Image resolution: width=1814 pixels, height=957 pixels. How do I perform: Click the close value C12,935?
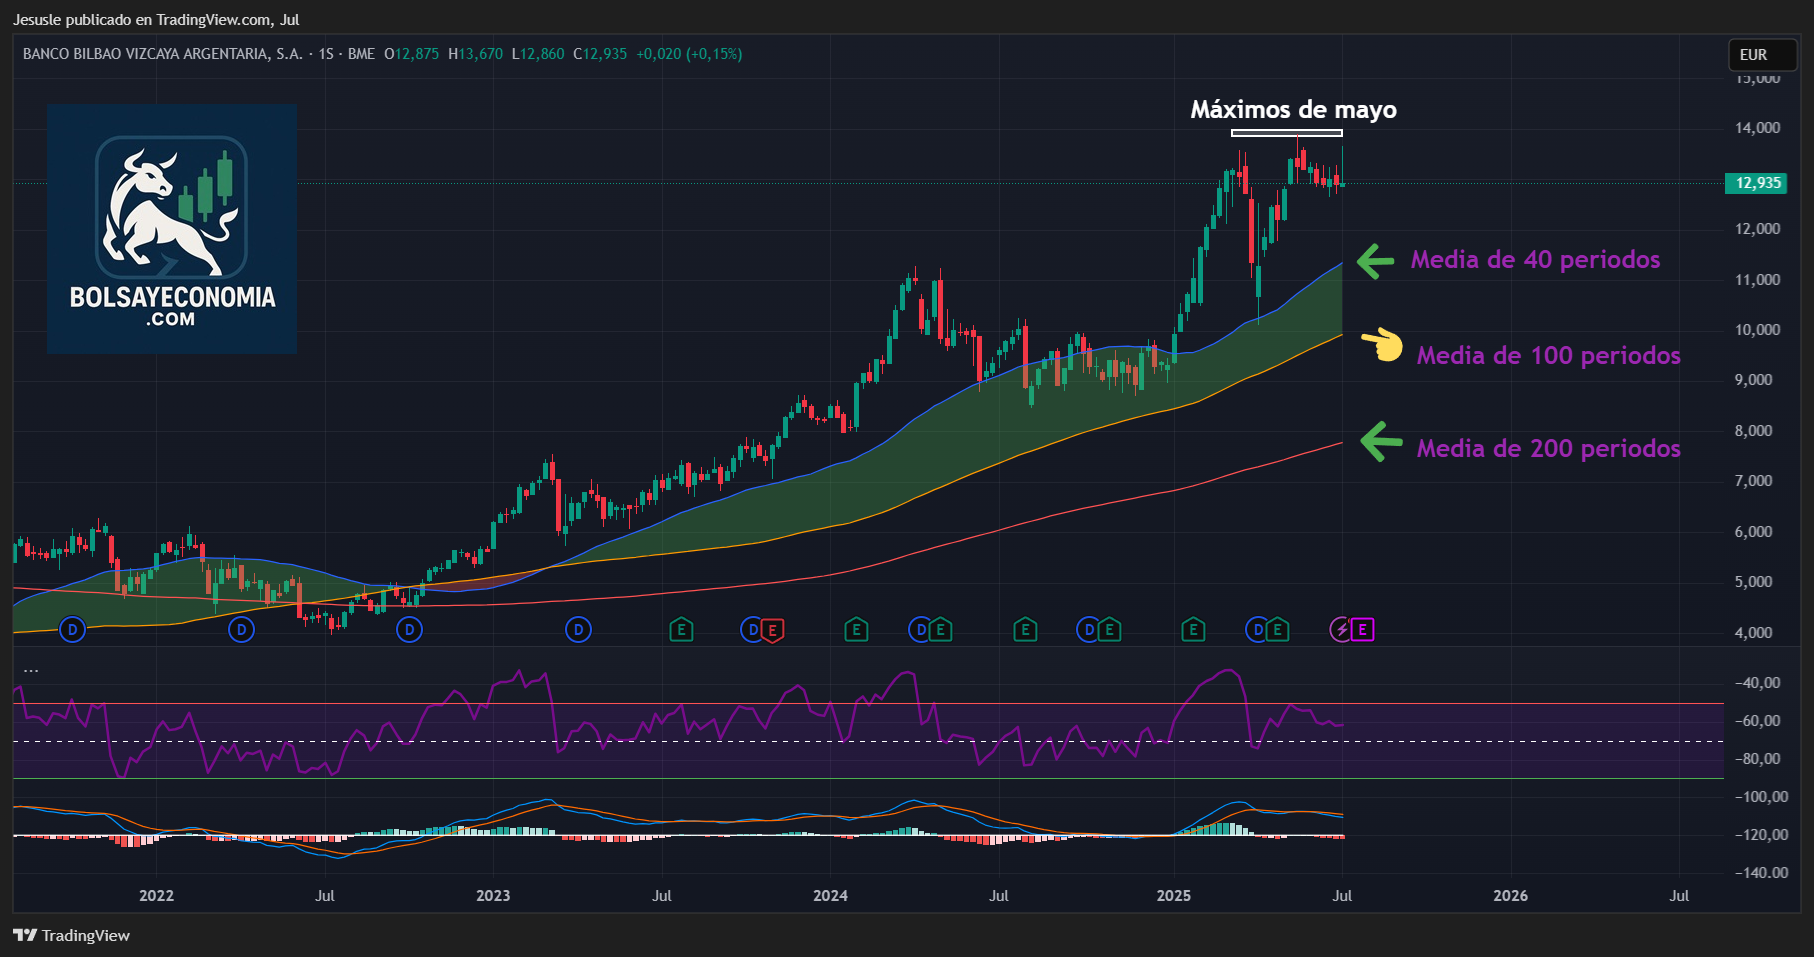tap(600, 54)
